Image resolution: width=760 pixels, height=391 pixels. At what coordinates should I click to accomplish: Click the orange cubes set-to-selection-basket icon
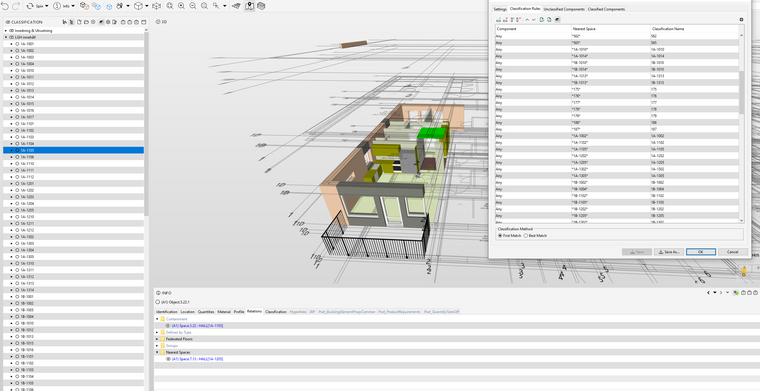pyautogui.click(x=84, y=6)
